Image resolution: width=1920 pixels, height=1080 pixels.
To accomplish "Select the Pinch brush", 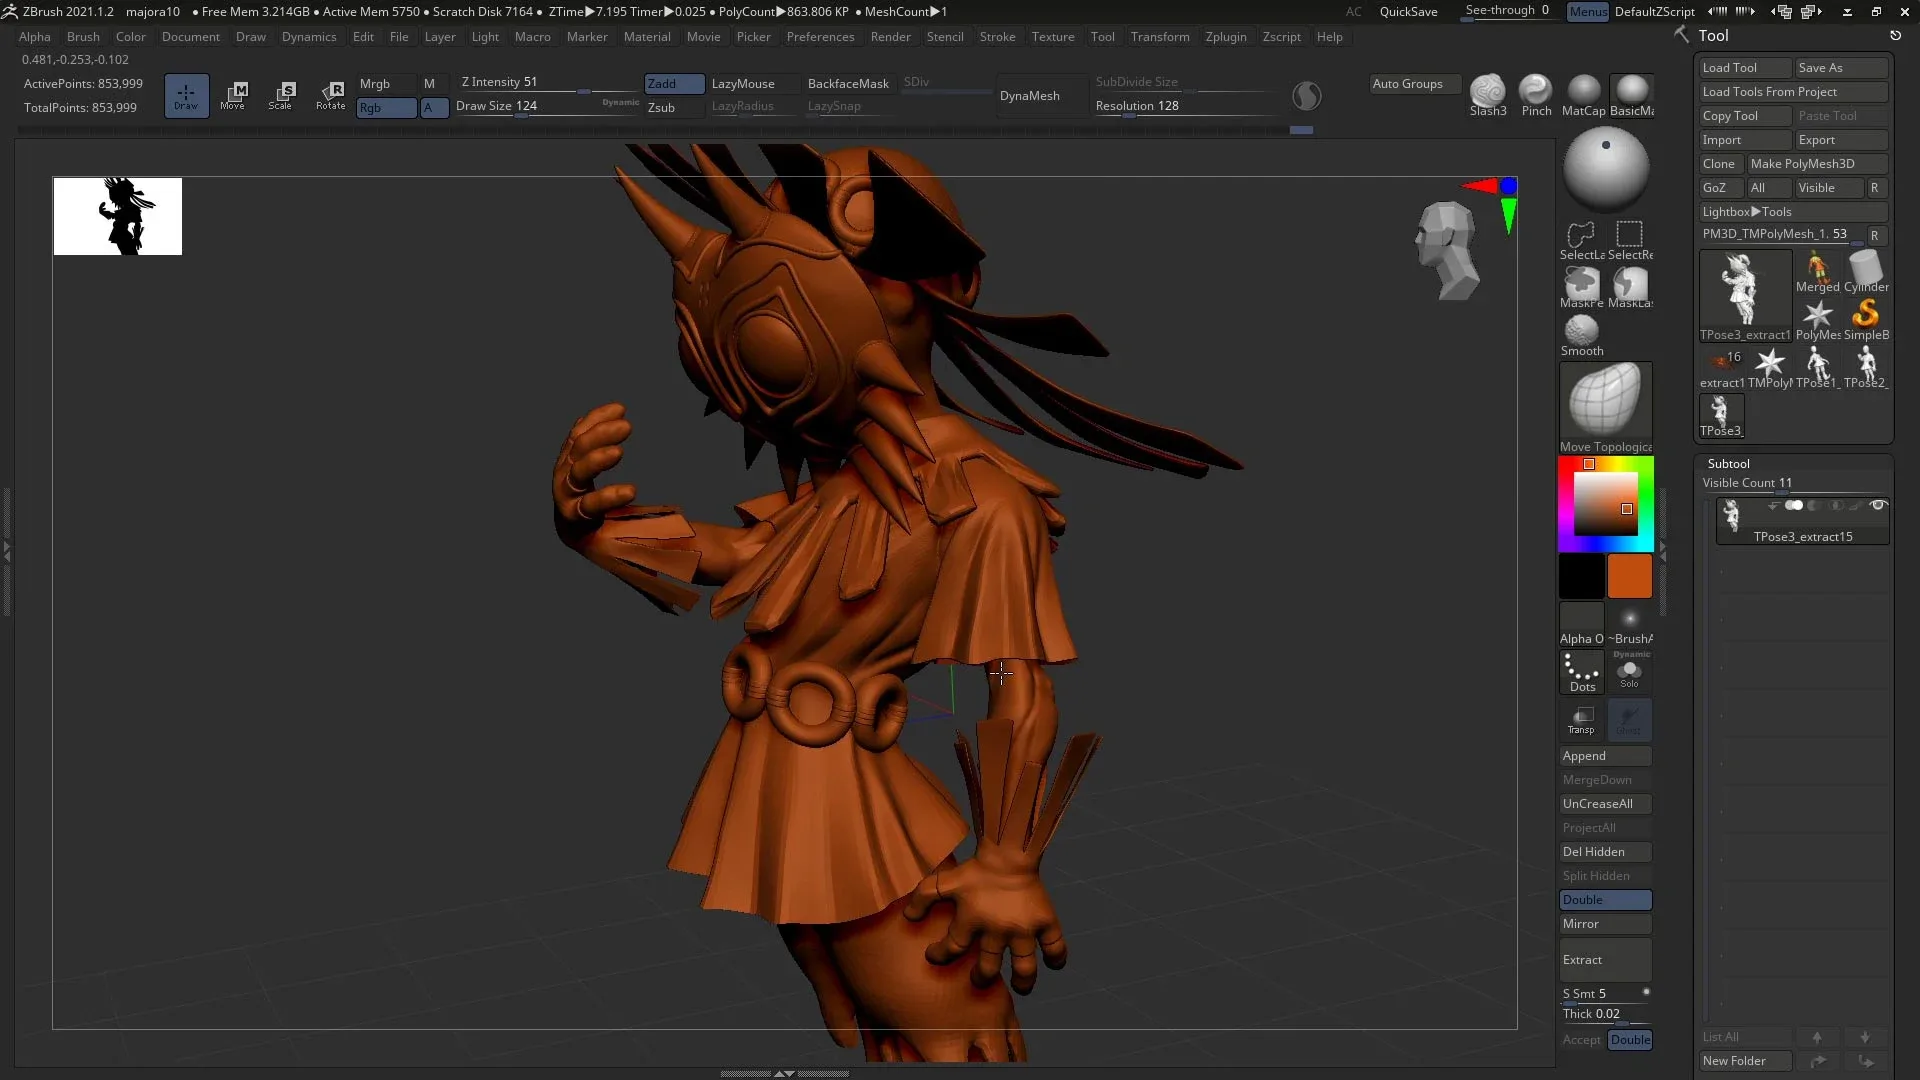I will [x=1535, y=95].
